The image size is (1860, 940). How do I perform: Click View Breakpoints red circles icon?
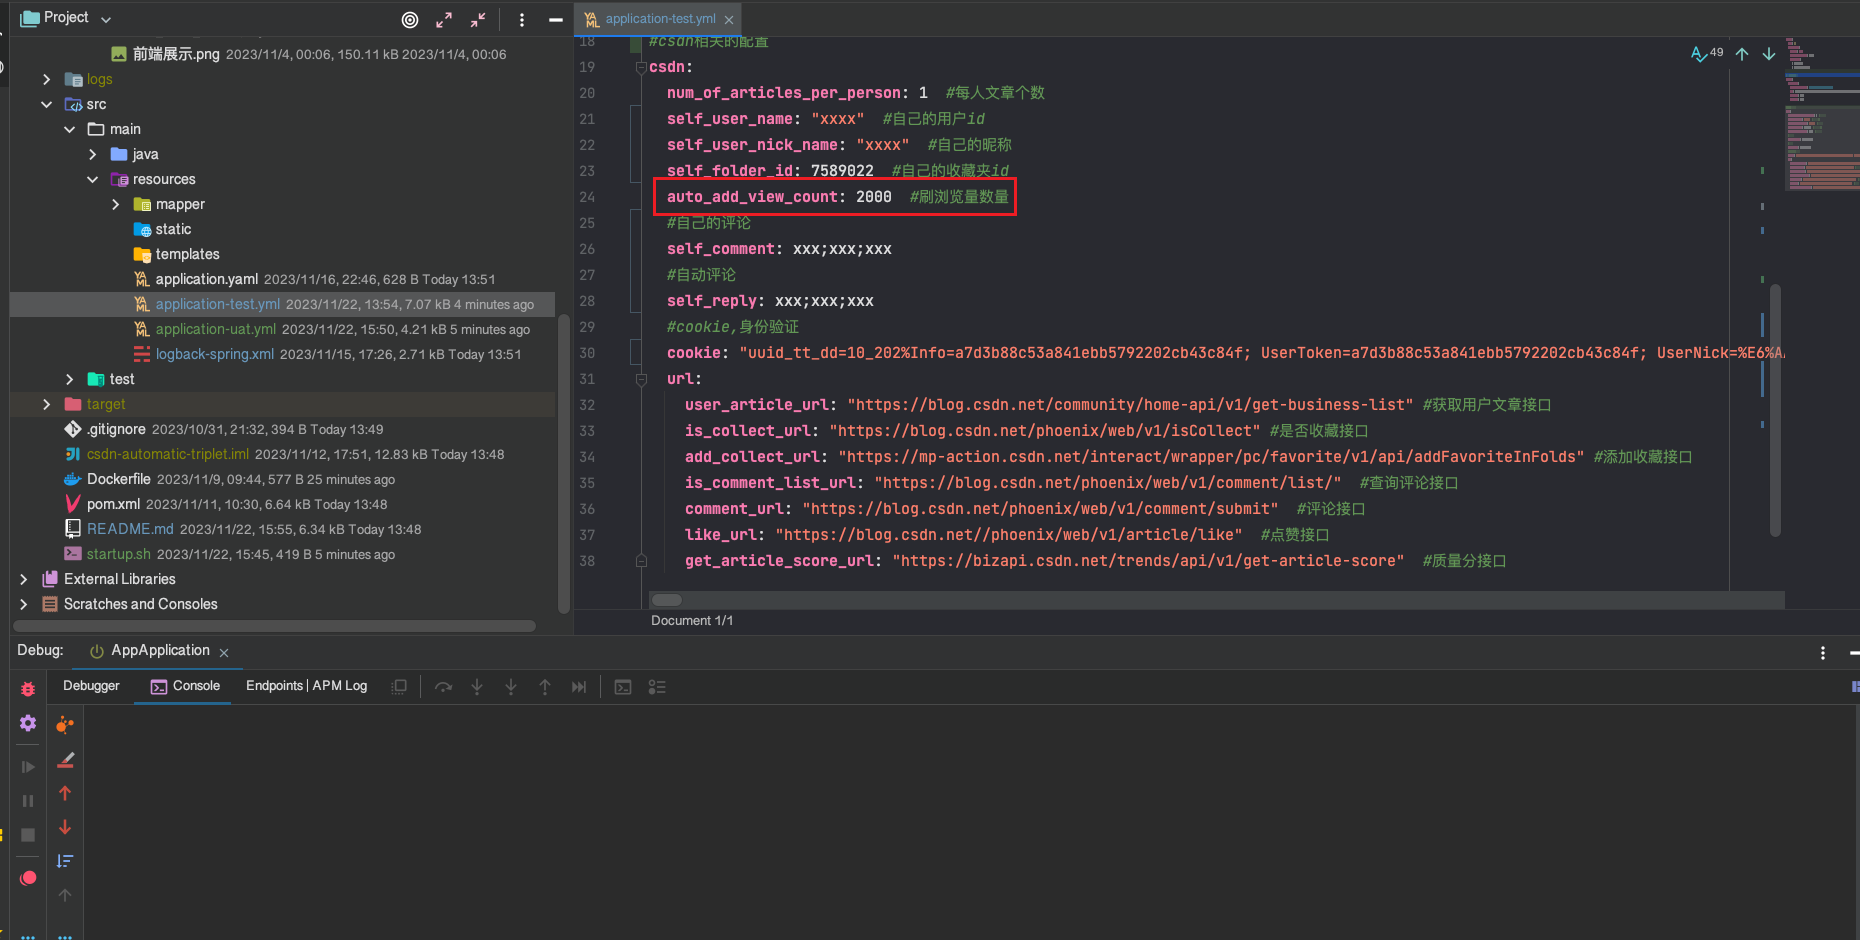click(28, 878)
